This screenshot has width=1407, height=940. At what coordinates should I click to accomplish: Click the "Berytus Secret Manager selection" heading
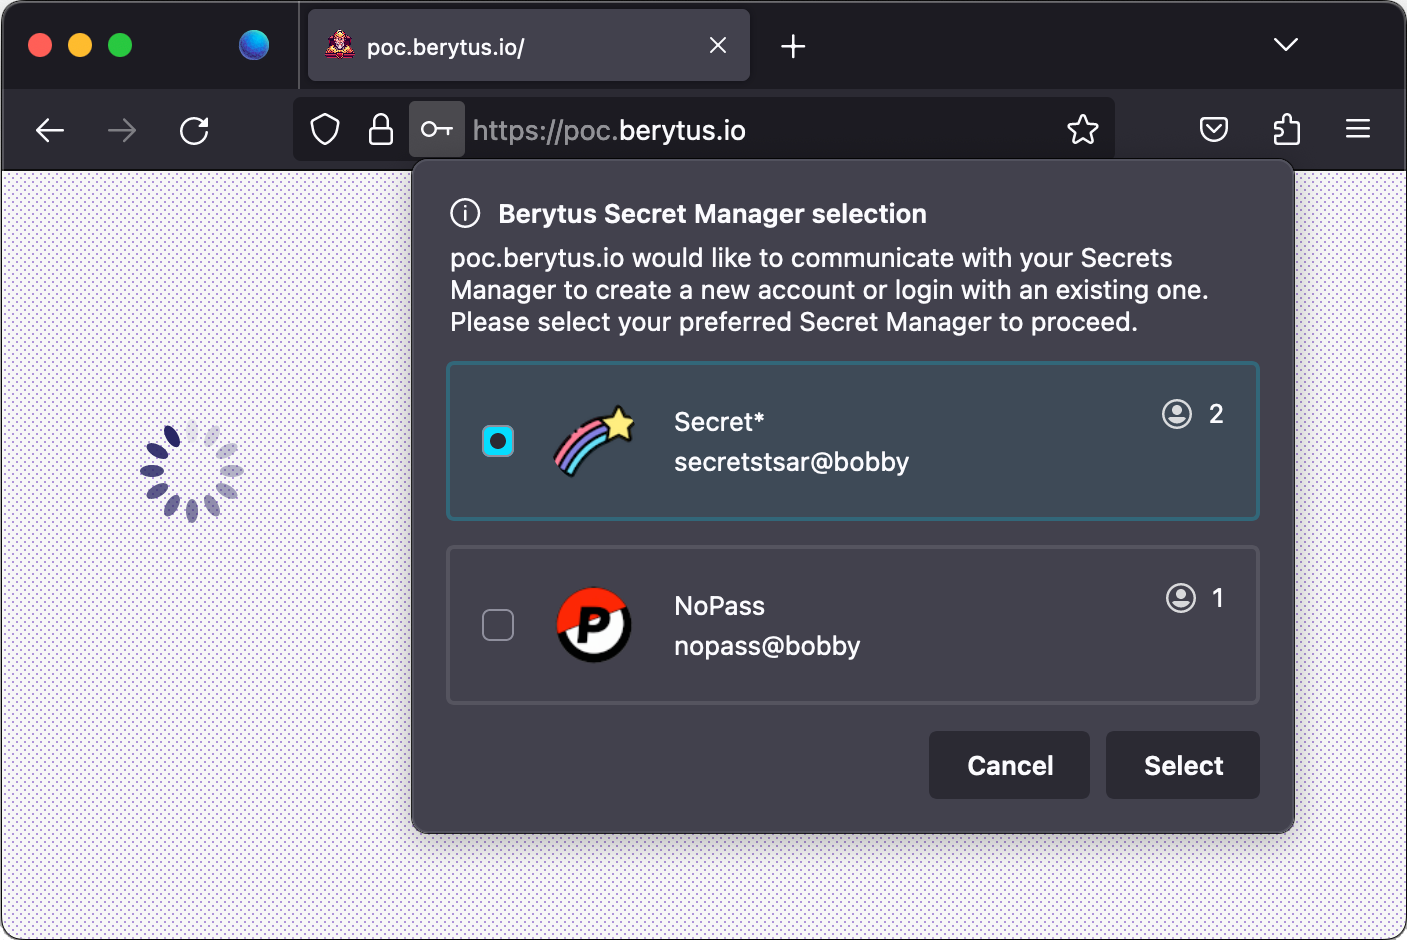click(x=712, y=214)
